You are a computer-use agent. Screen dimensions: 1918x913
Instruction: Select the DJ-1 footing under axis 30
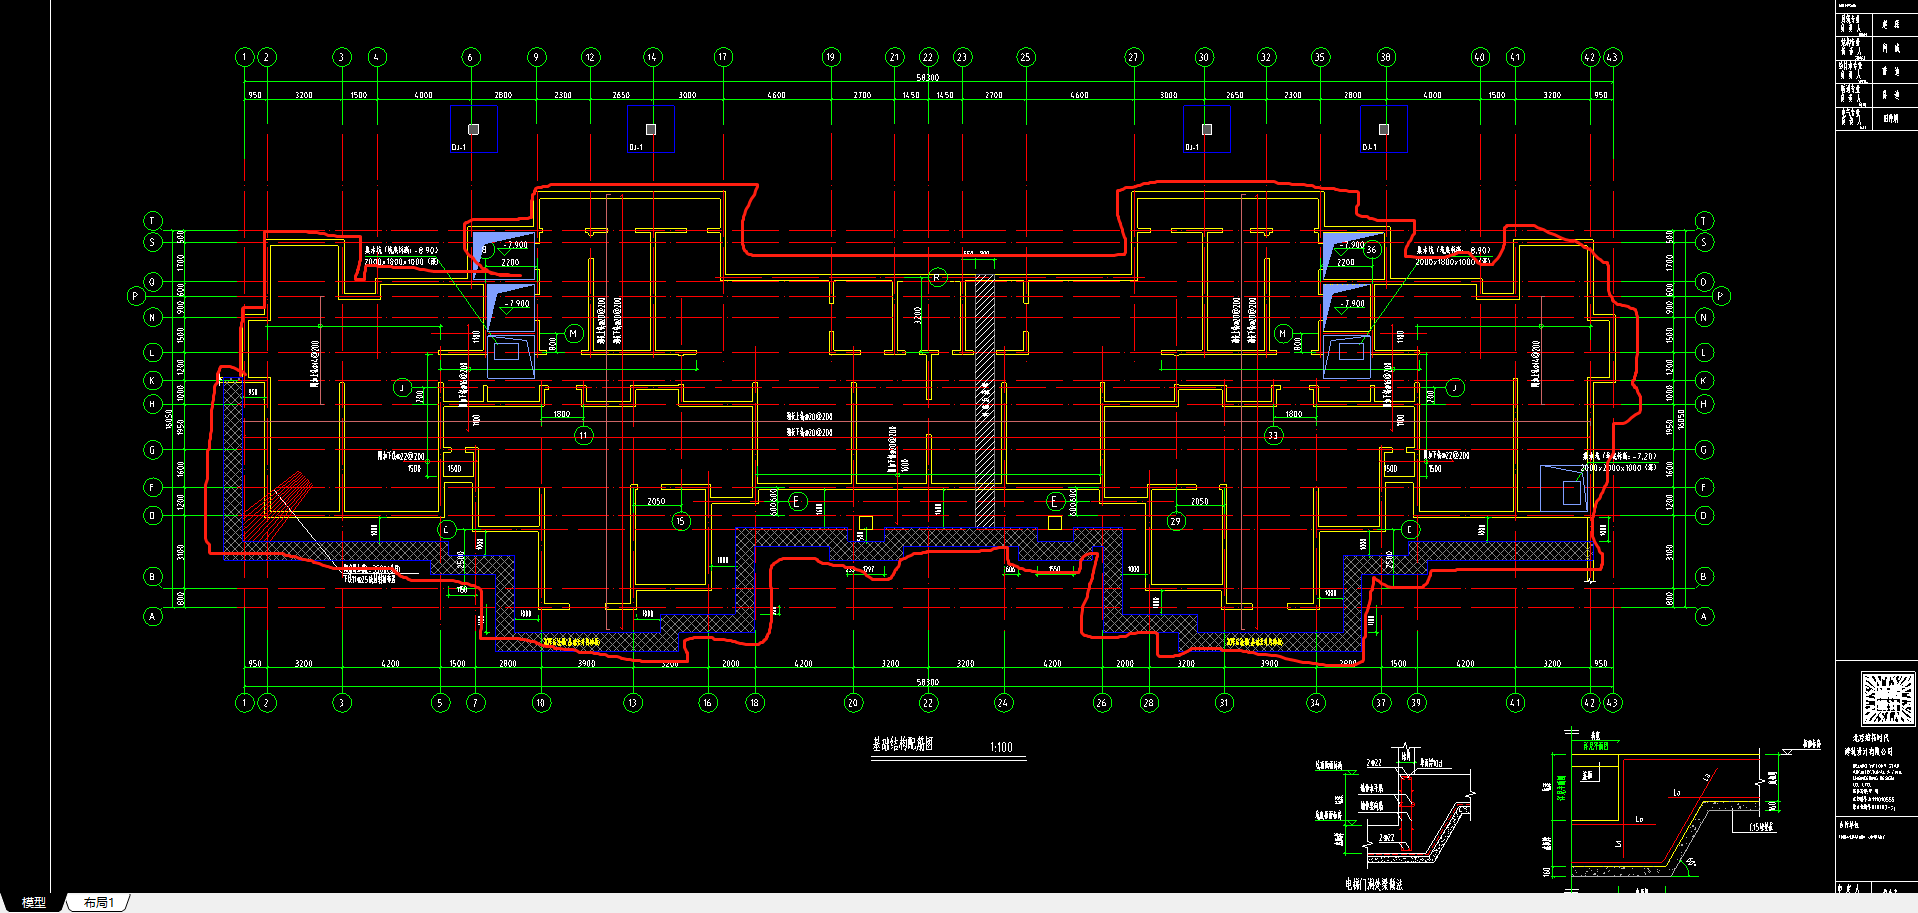click(x=1207, y=130)
